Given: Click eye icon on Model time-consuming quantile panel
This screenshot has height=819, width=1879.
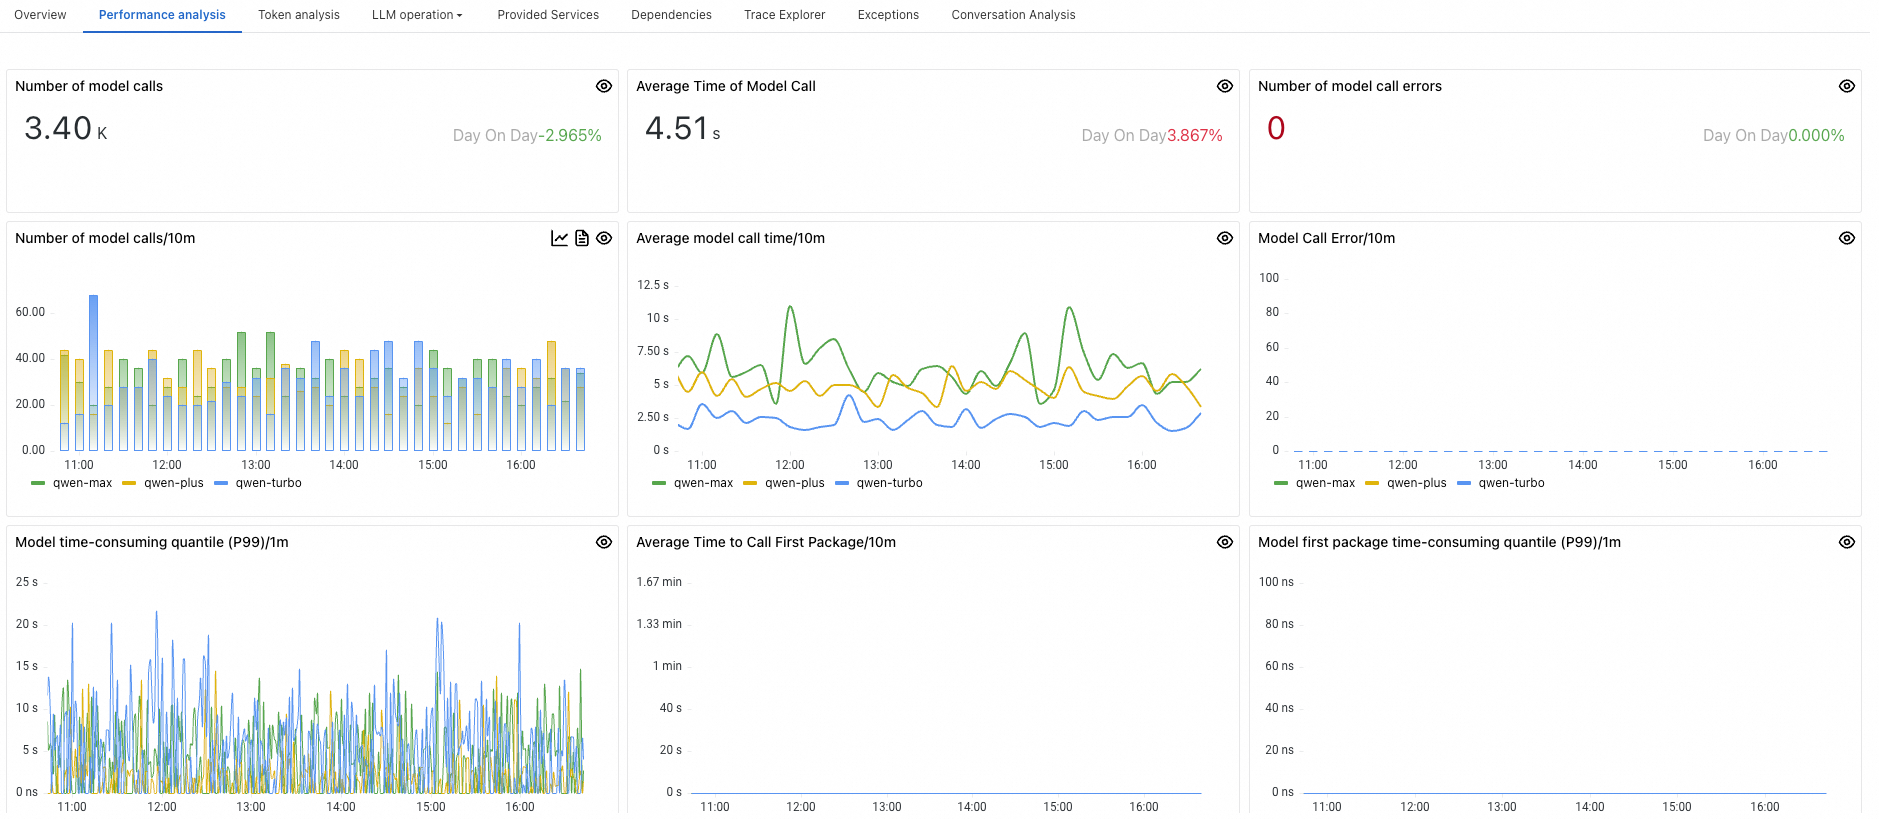Looking at the screenshot, I should (604, 542).
